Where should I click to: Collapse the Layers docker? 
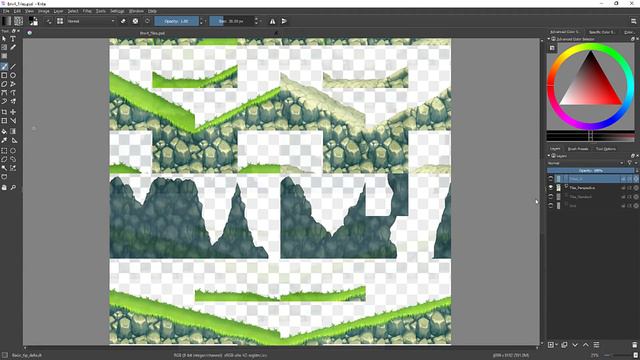[549, 156]
